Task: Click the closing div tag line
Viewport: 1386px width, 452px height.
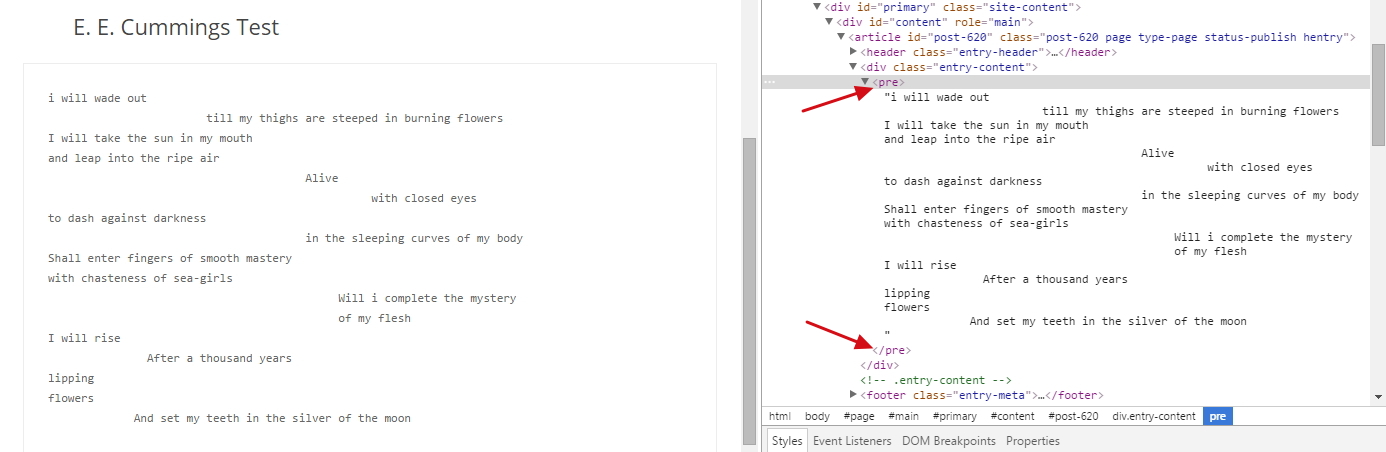Action: 880,366
